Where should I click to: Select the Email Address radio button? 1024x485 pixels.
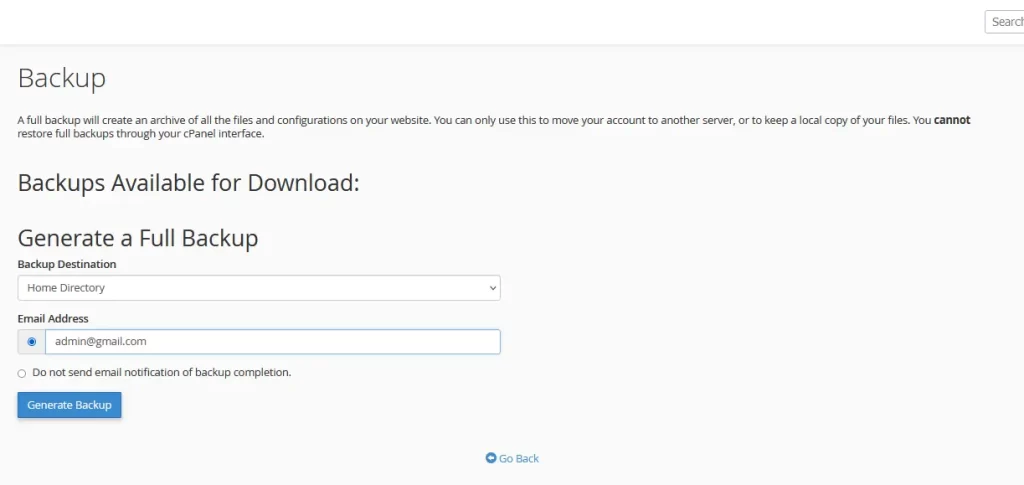pyautogui.click(x=31, y=341)
